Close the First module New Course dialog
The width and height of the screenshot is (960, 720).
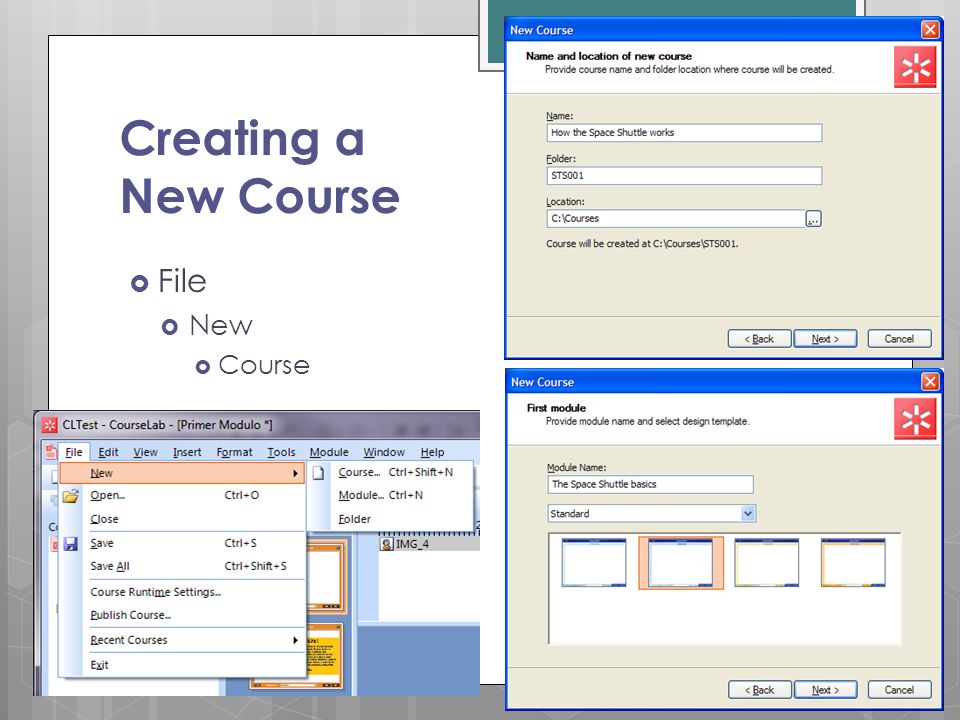[930, 381]
